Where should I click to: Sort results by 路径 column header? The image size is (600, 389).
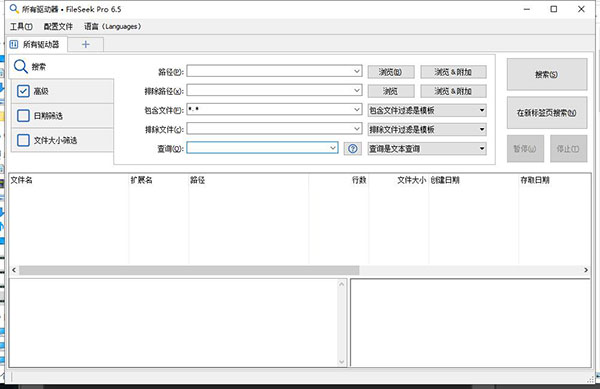[x=249, y=180]
